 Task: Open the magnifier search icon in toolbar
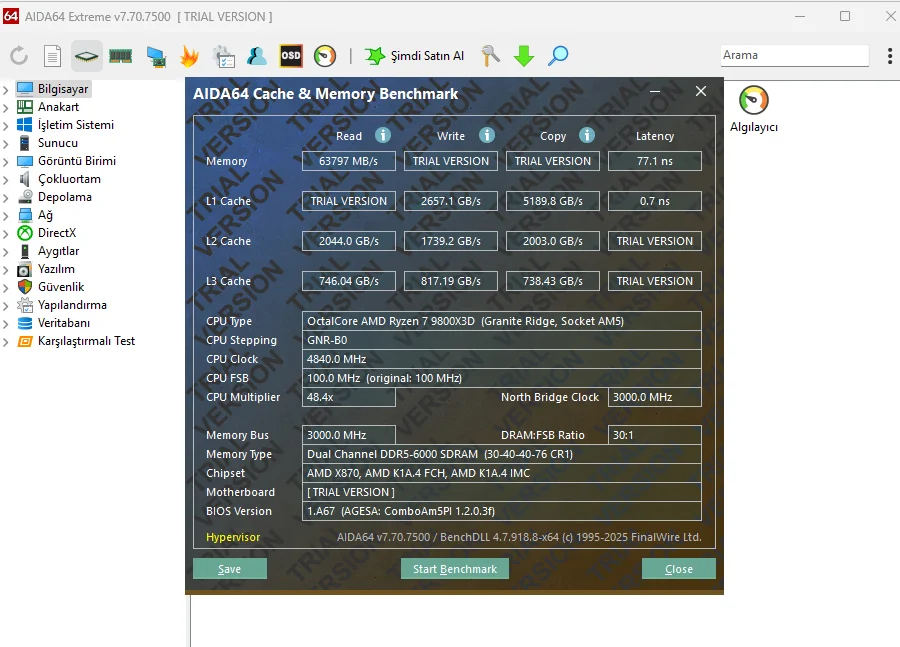pos(558,56)
